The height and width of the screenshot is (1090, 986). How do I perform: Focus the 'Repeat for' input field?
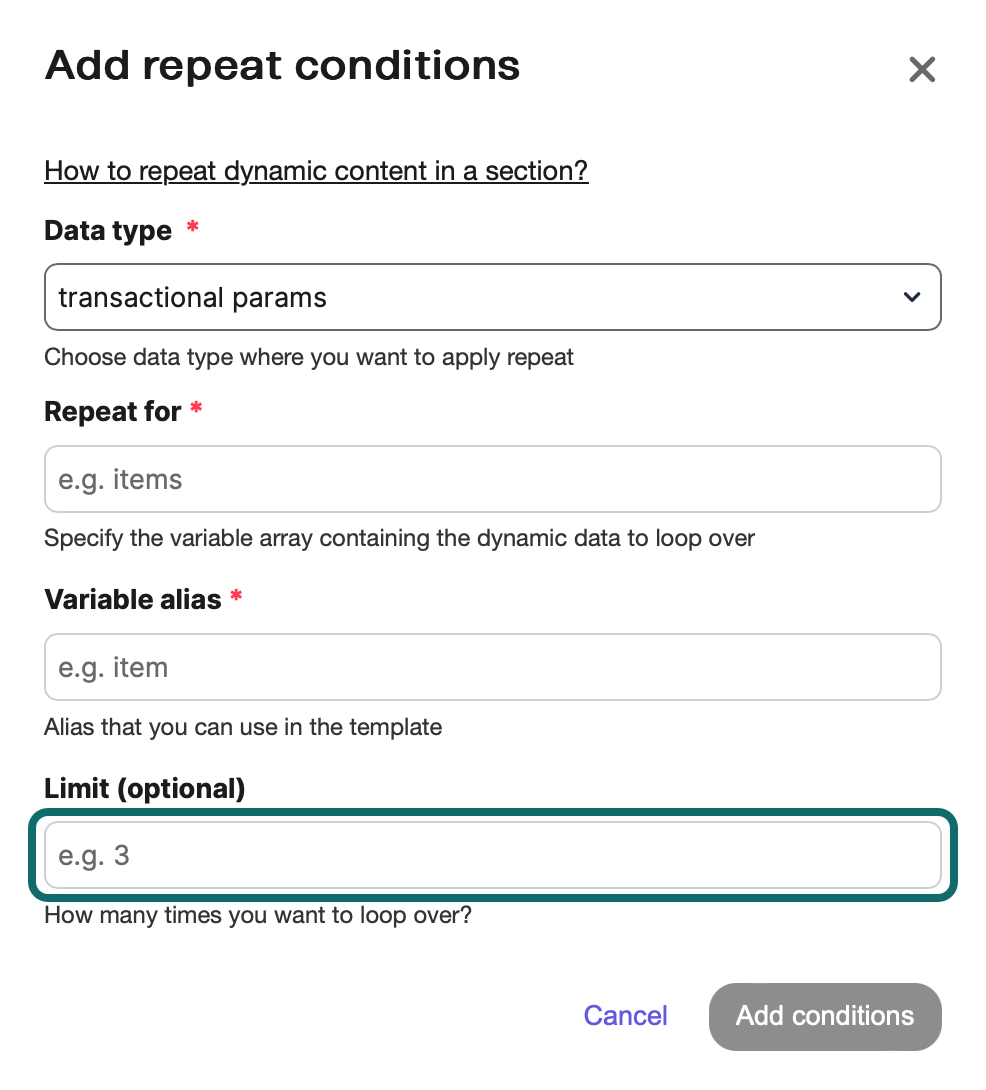click(x=492, y=480)
